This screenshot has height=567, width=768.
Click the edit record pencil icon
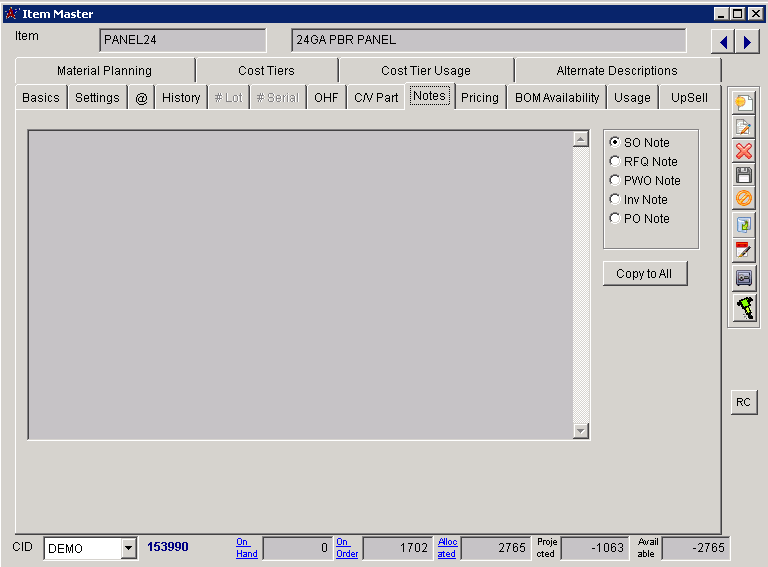coord(743,127)
